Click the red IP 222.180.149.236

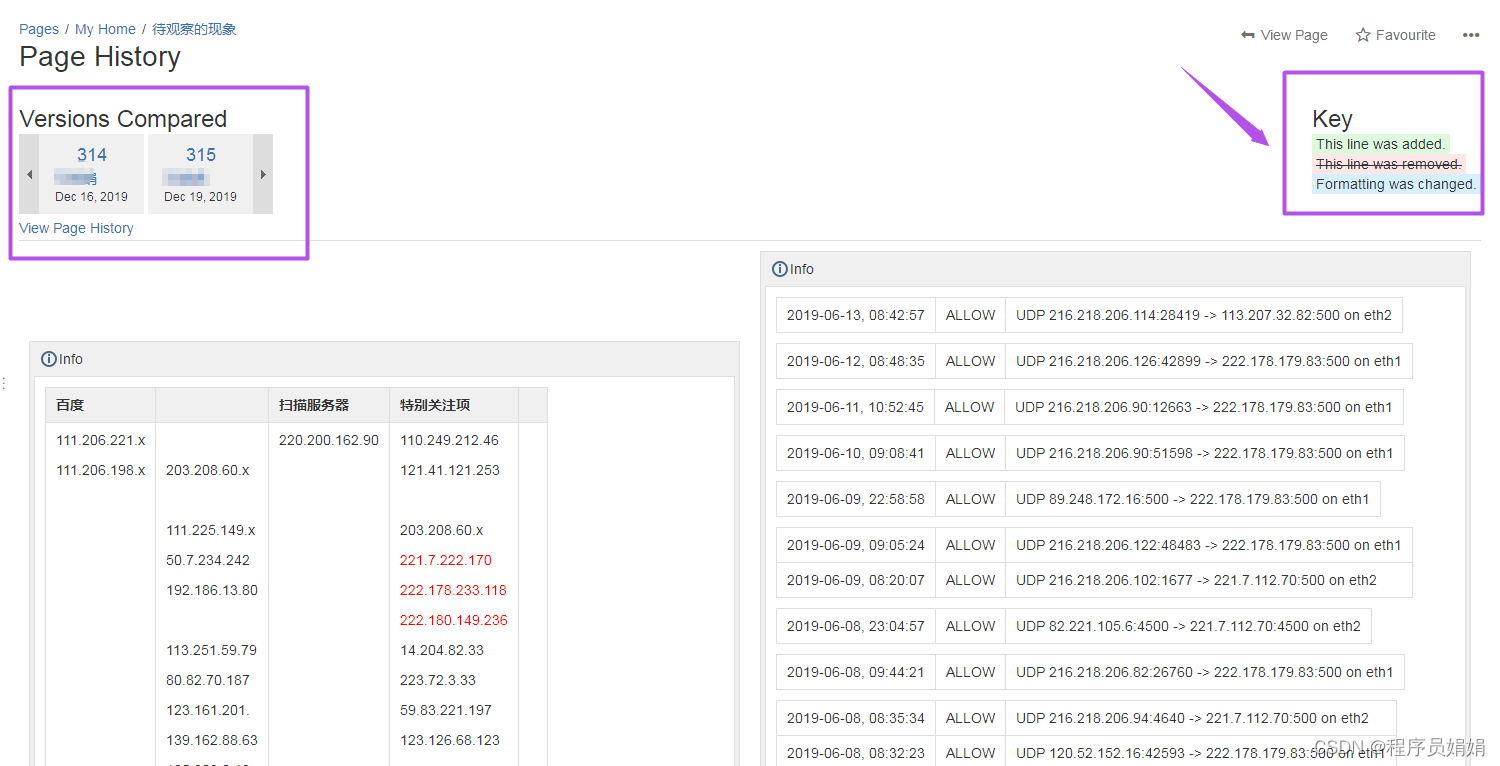[454, 620]
